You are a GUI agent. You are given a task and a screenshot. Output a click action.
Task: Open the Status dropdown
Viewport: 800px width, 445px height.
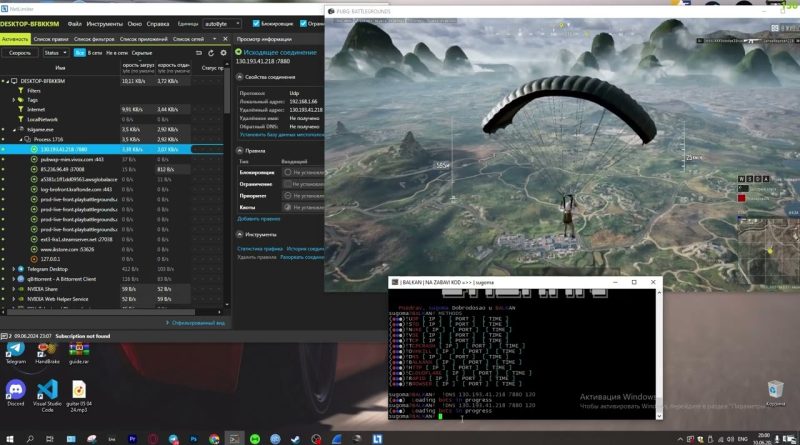(x=55, y=53)
